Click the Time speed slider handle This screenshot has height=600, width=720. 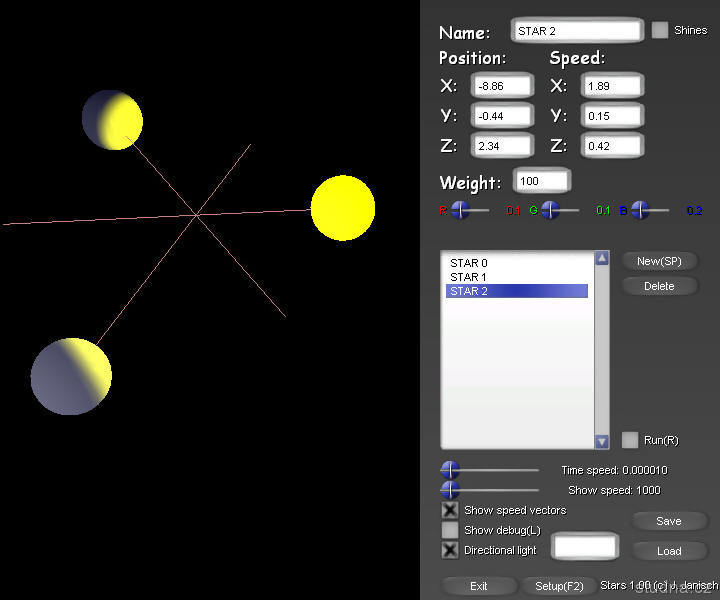[450, 470]
